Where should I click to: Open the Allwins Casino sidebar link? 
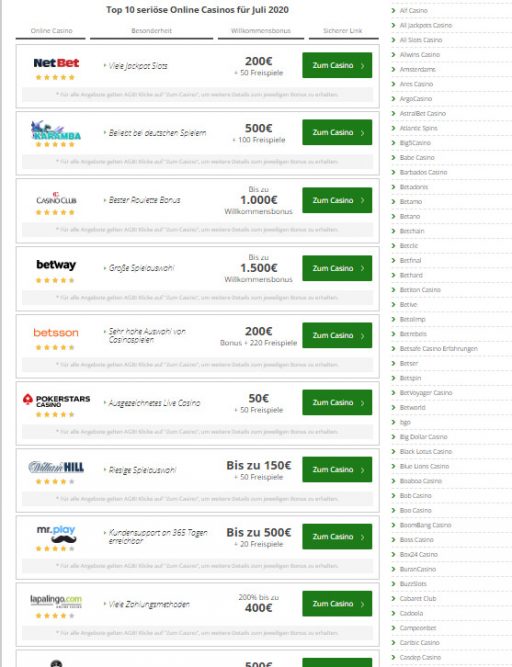point(420,55)
